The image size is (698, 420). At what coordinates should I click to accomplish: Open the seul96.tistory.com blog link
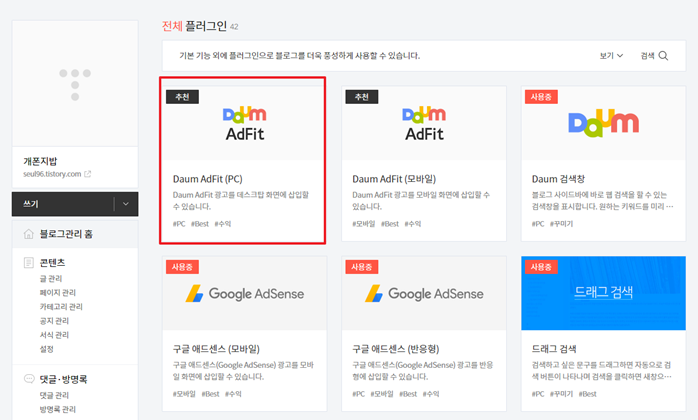(x=52, y=174)
